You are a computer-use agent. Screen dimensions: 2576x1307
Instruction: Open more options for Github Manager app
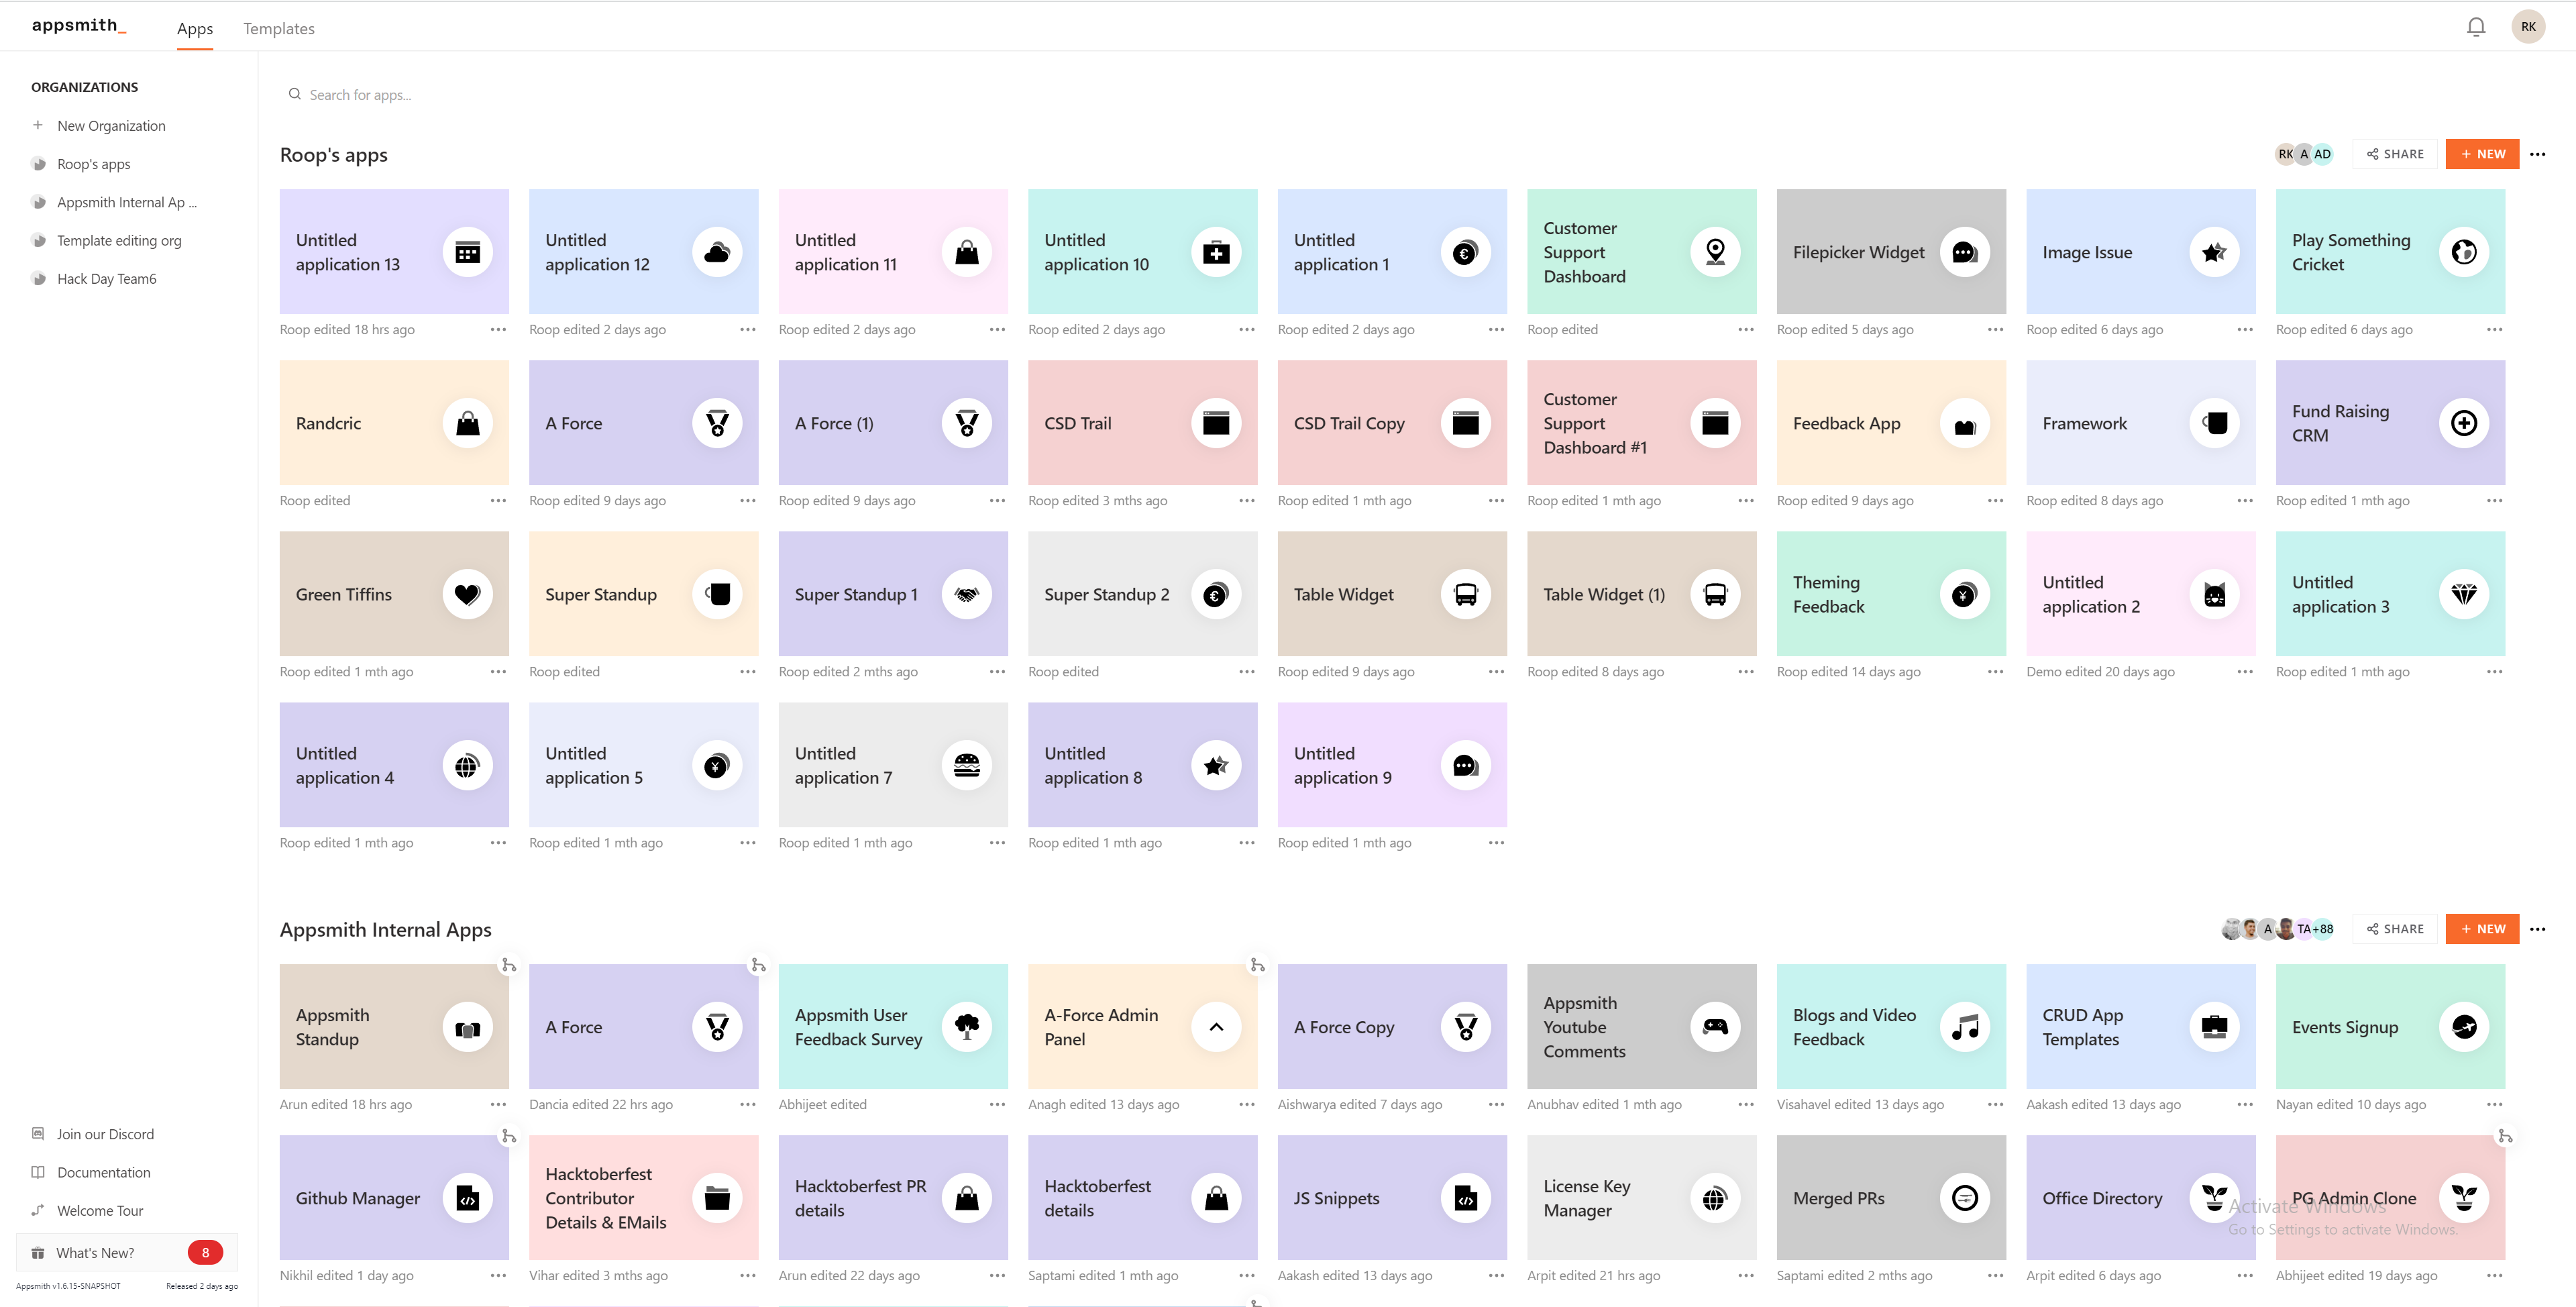tap(497, 1276)
